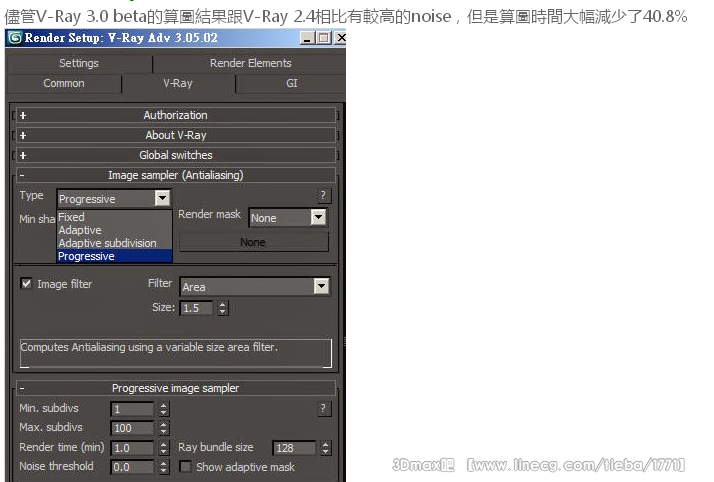Adjust the Min. subdivs spinner arrows

point(164,409)
